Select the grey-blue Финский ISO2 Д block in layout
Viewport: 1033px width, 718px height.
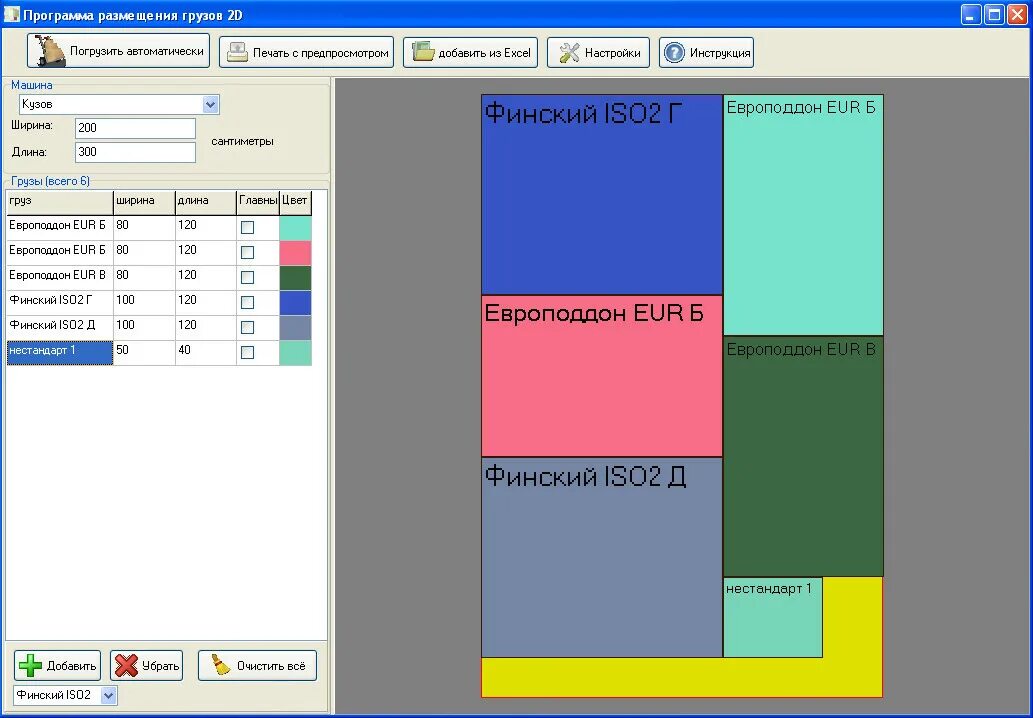tap(602, 557)
